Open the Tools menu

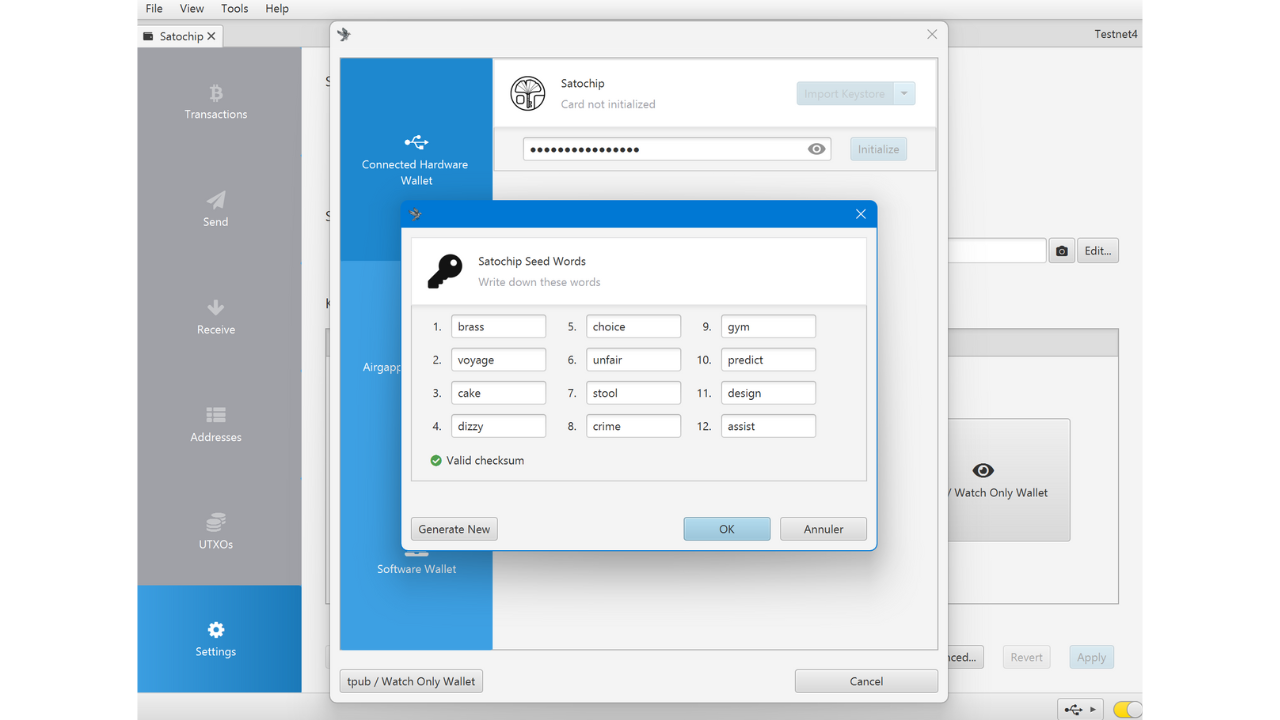[x=235, y=9]
